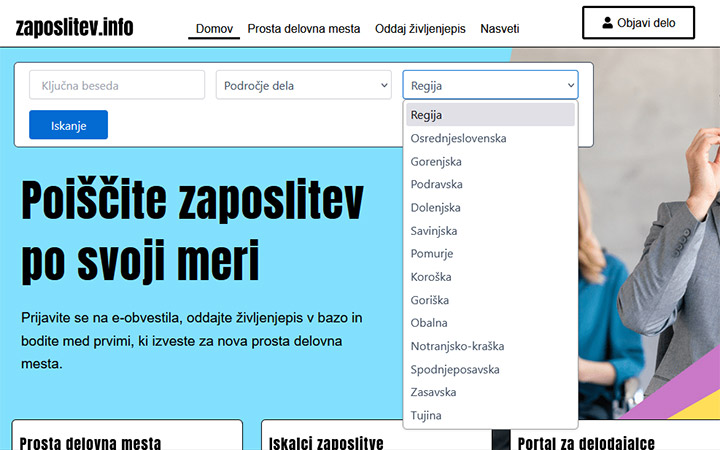
Task: Select Podravska in the region list
Action: pyautogui.click(x=436, y=184)
